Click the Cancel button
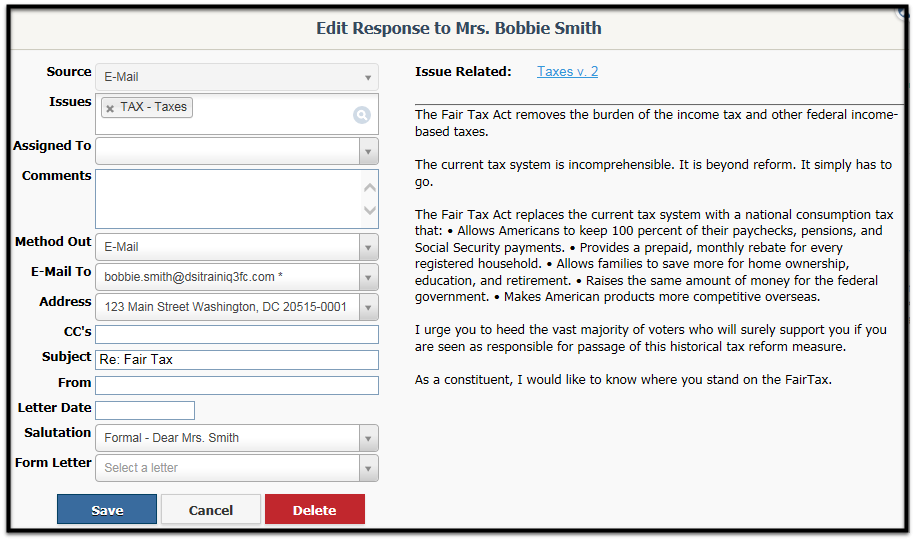This screenshot has height=541, width=915. click(x=211, y=509)
